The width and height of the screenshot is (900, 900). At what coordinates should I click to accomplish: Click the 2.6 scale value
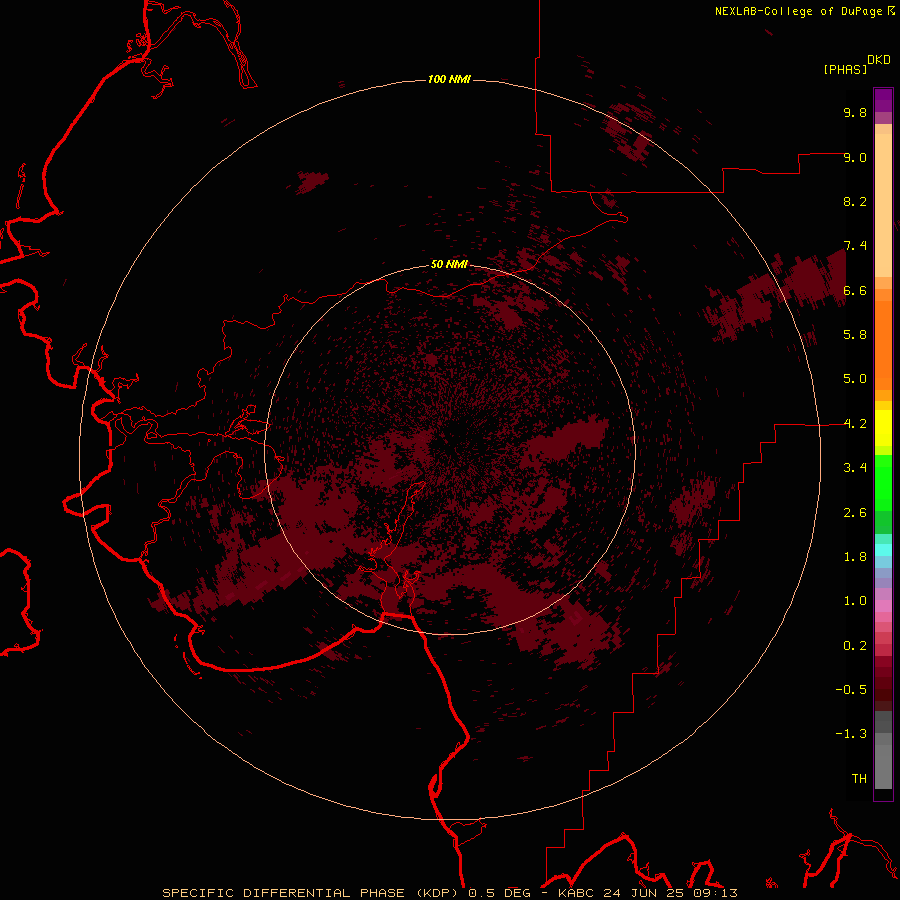(x=855, y=513)
